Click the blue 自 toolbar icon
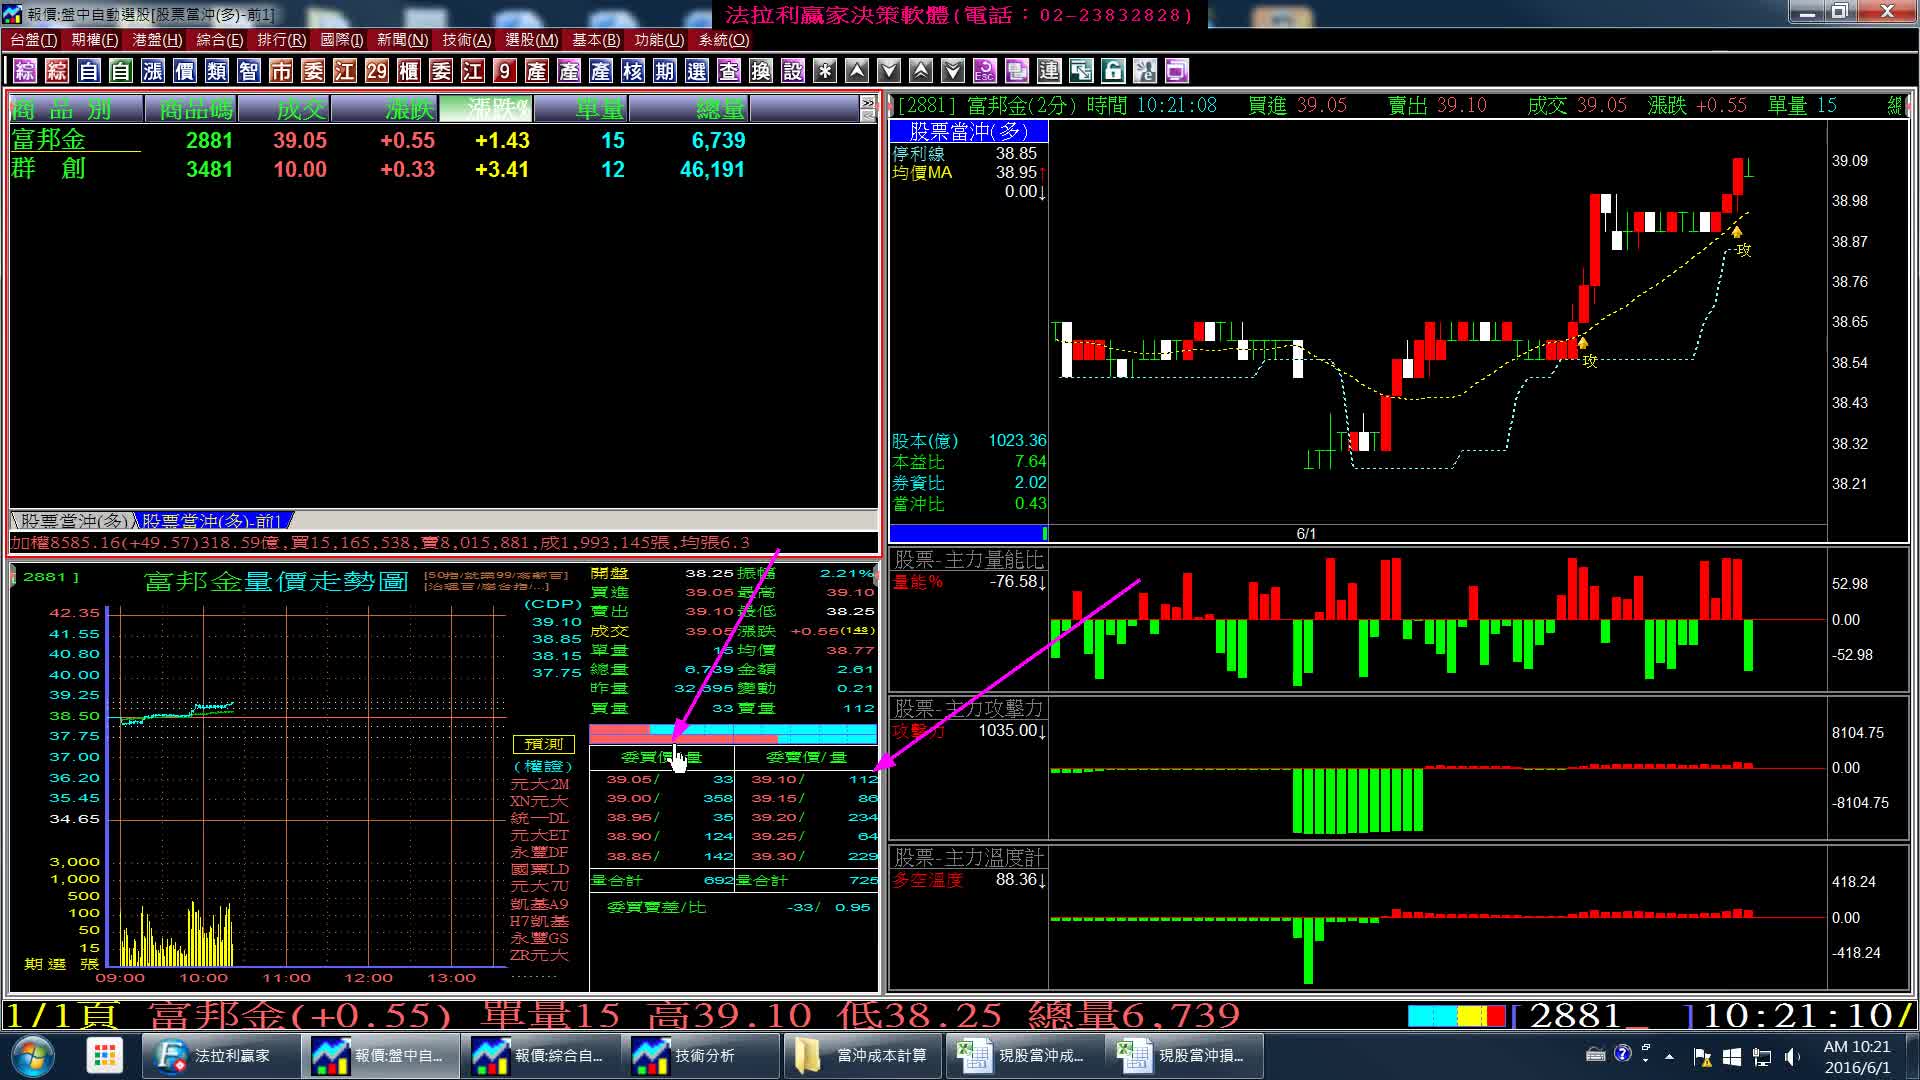 click(x=89, y=71)
